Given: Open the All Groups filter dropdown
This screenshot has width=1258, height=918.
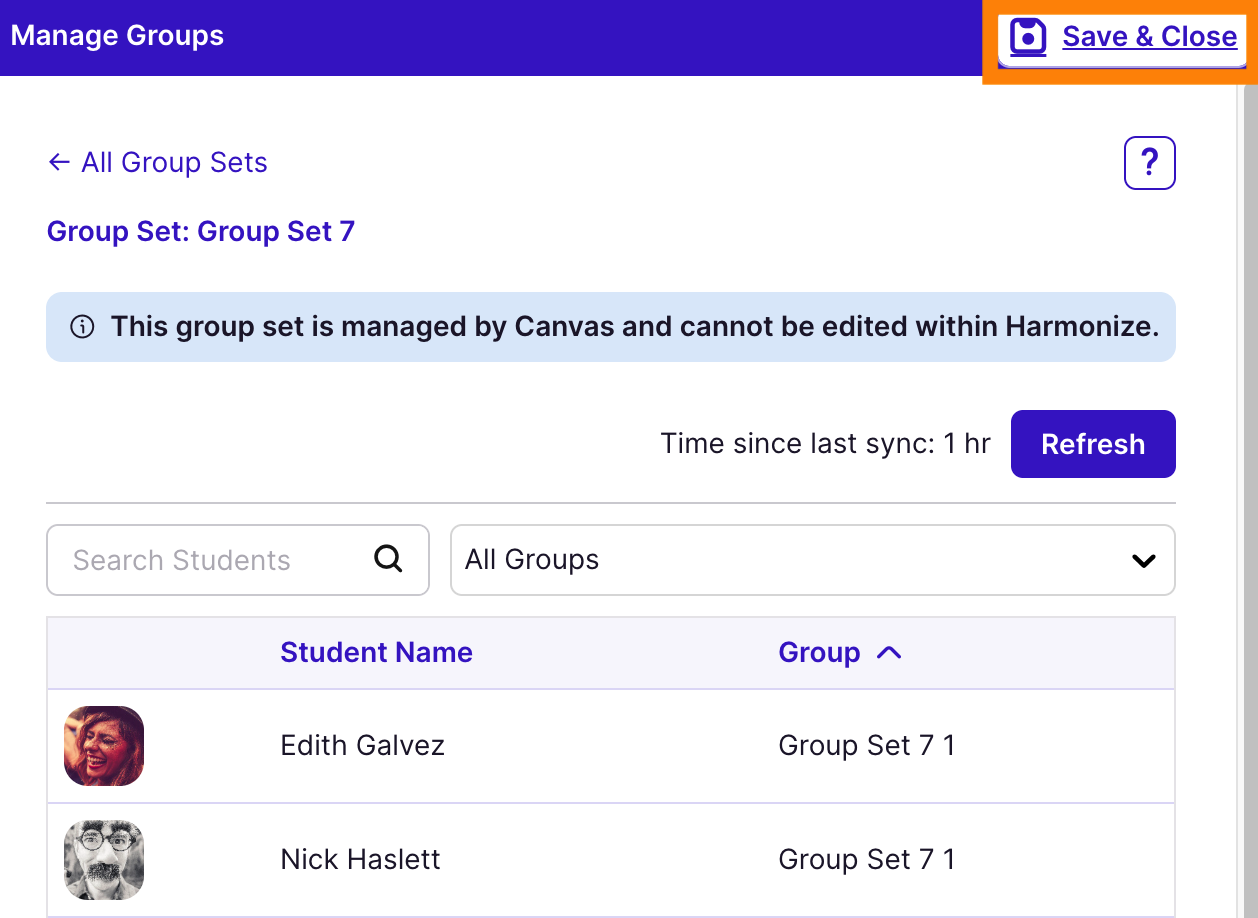Looking at the screenshot, I should (790, 560).
